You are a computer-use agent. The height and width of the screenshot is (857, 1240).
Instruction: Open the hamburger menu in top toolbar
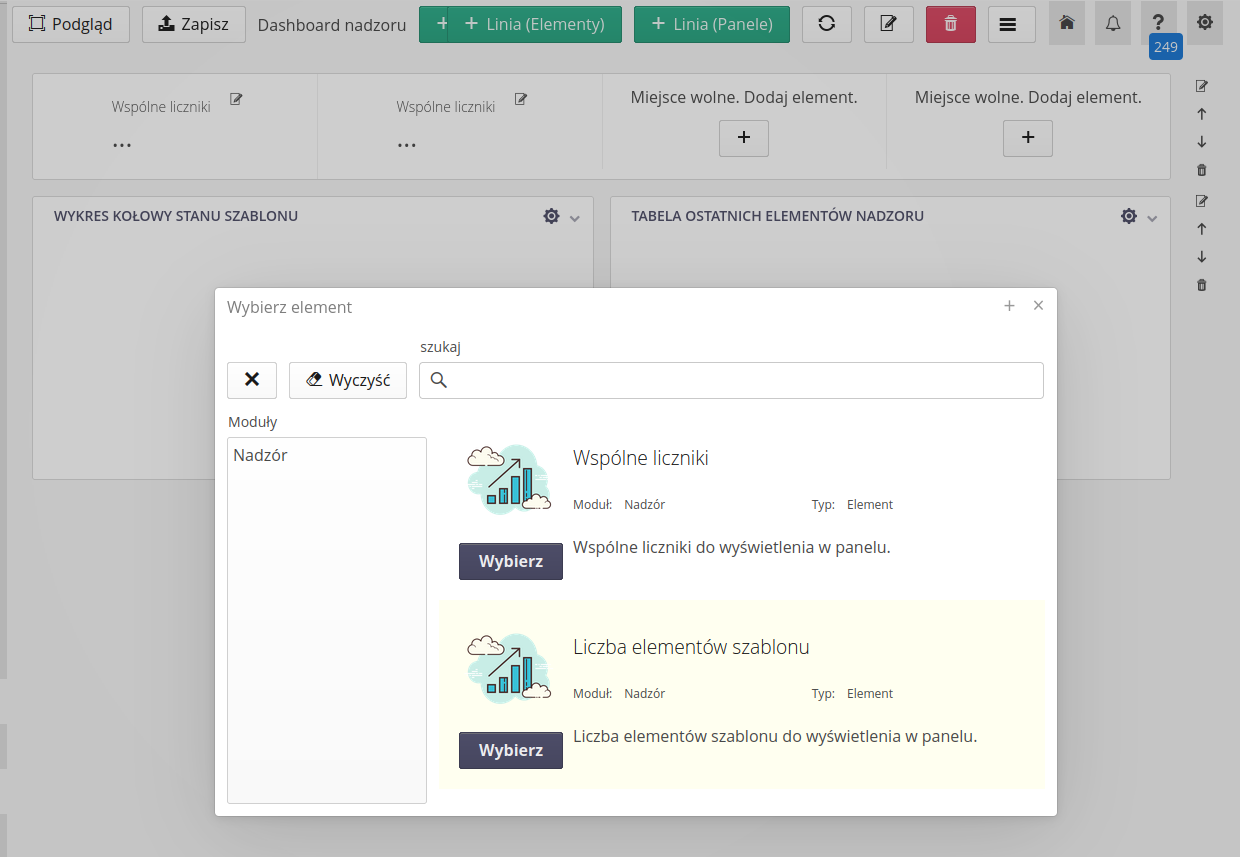coord(1011,24)
